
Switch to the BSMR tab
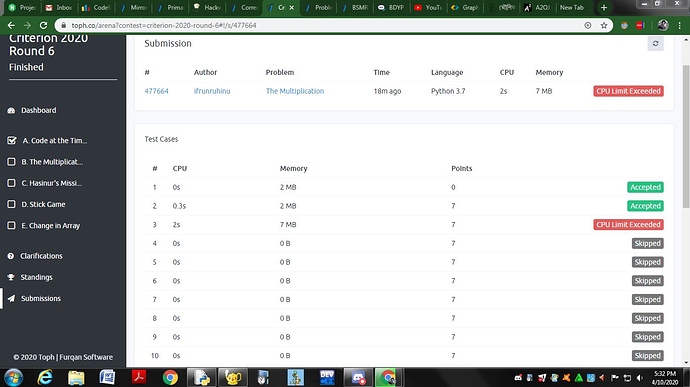(356, 7)
